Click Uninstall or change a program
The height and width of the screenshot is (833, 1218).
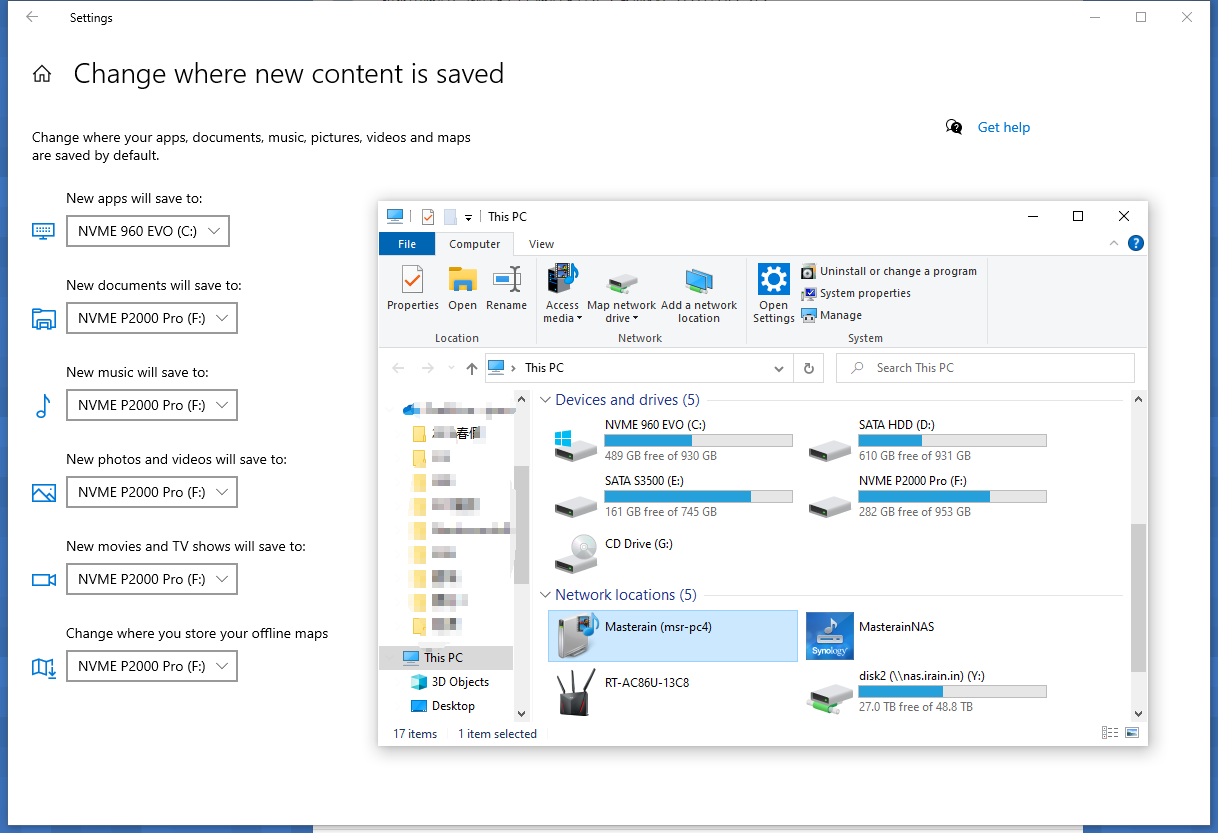[897, 271]
